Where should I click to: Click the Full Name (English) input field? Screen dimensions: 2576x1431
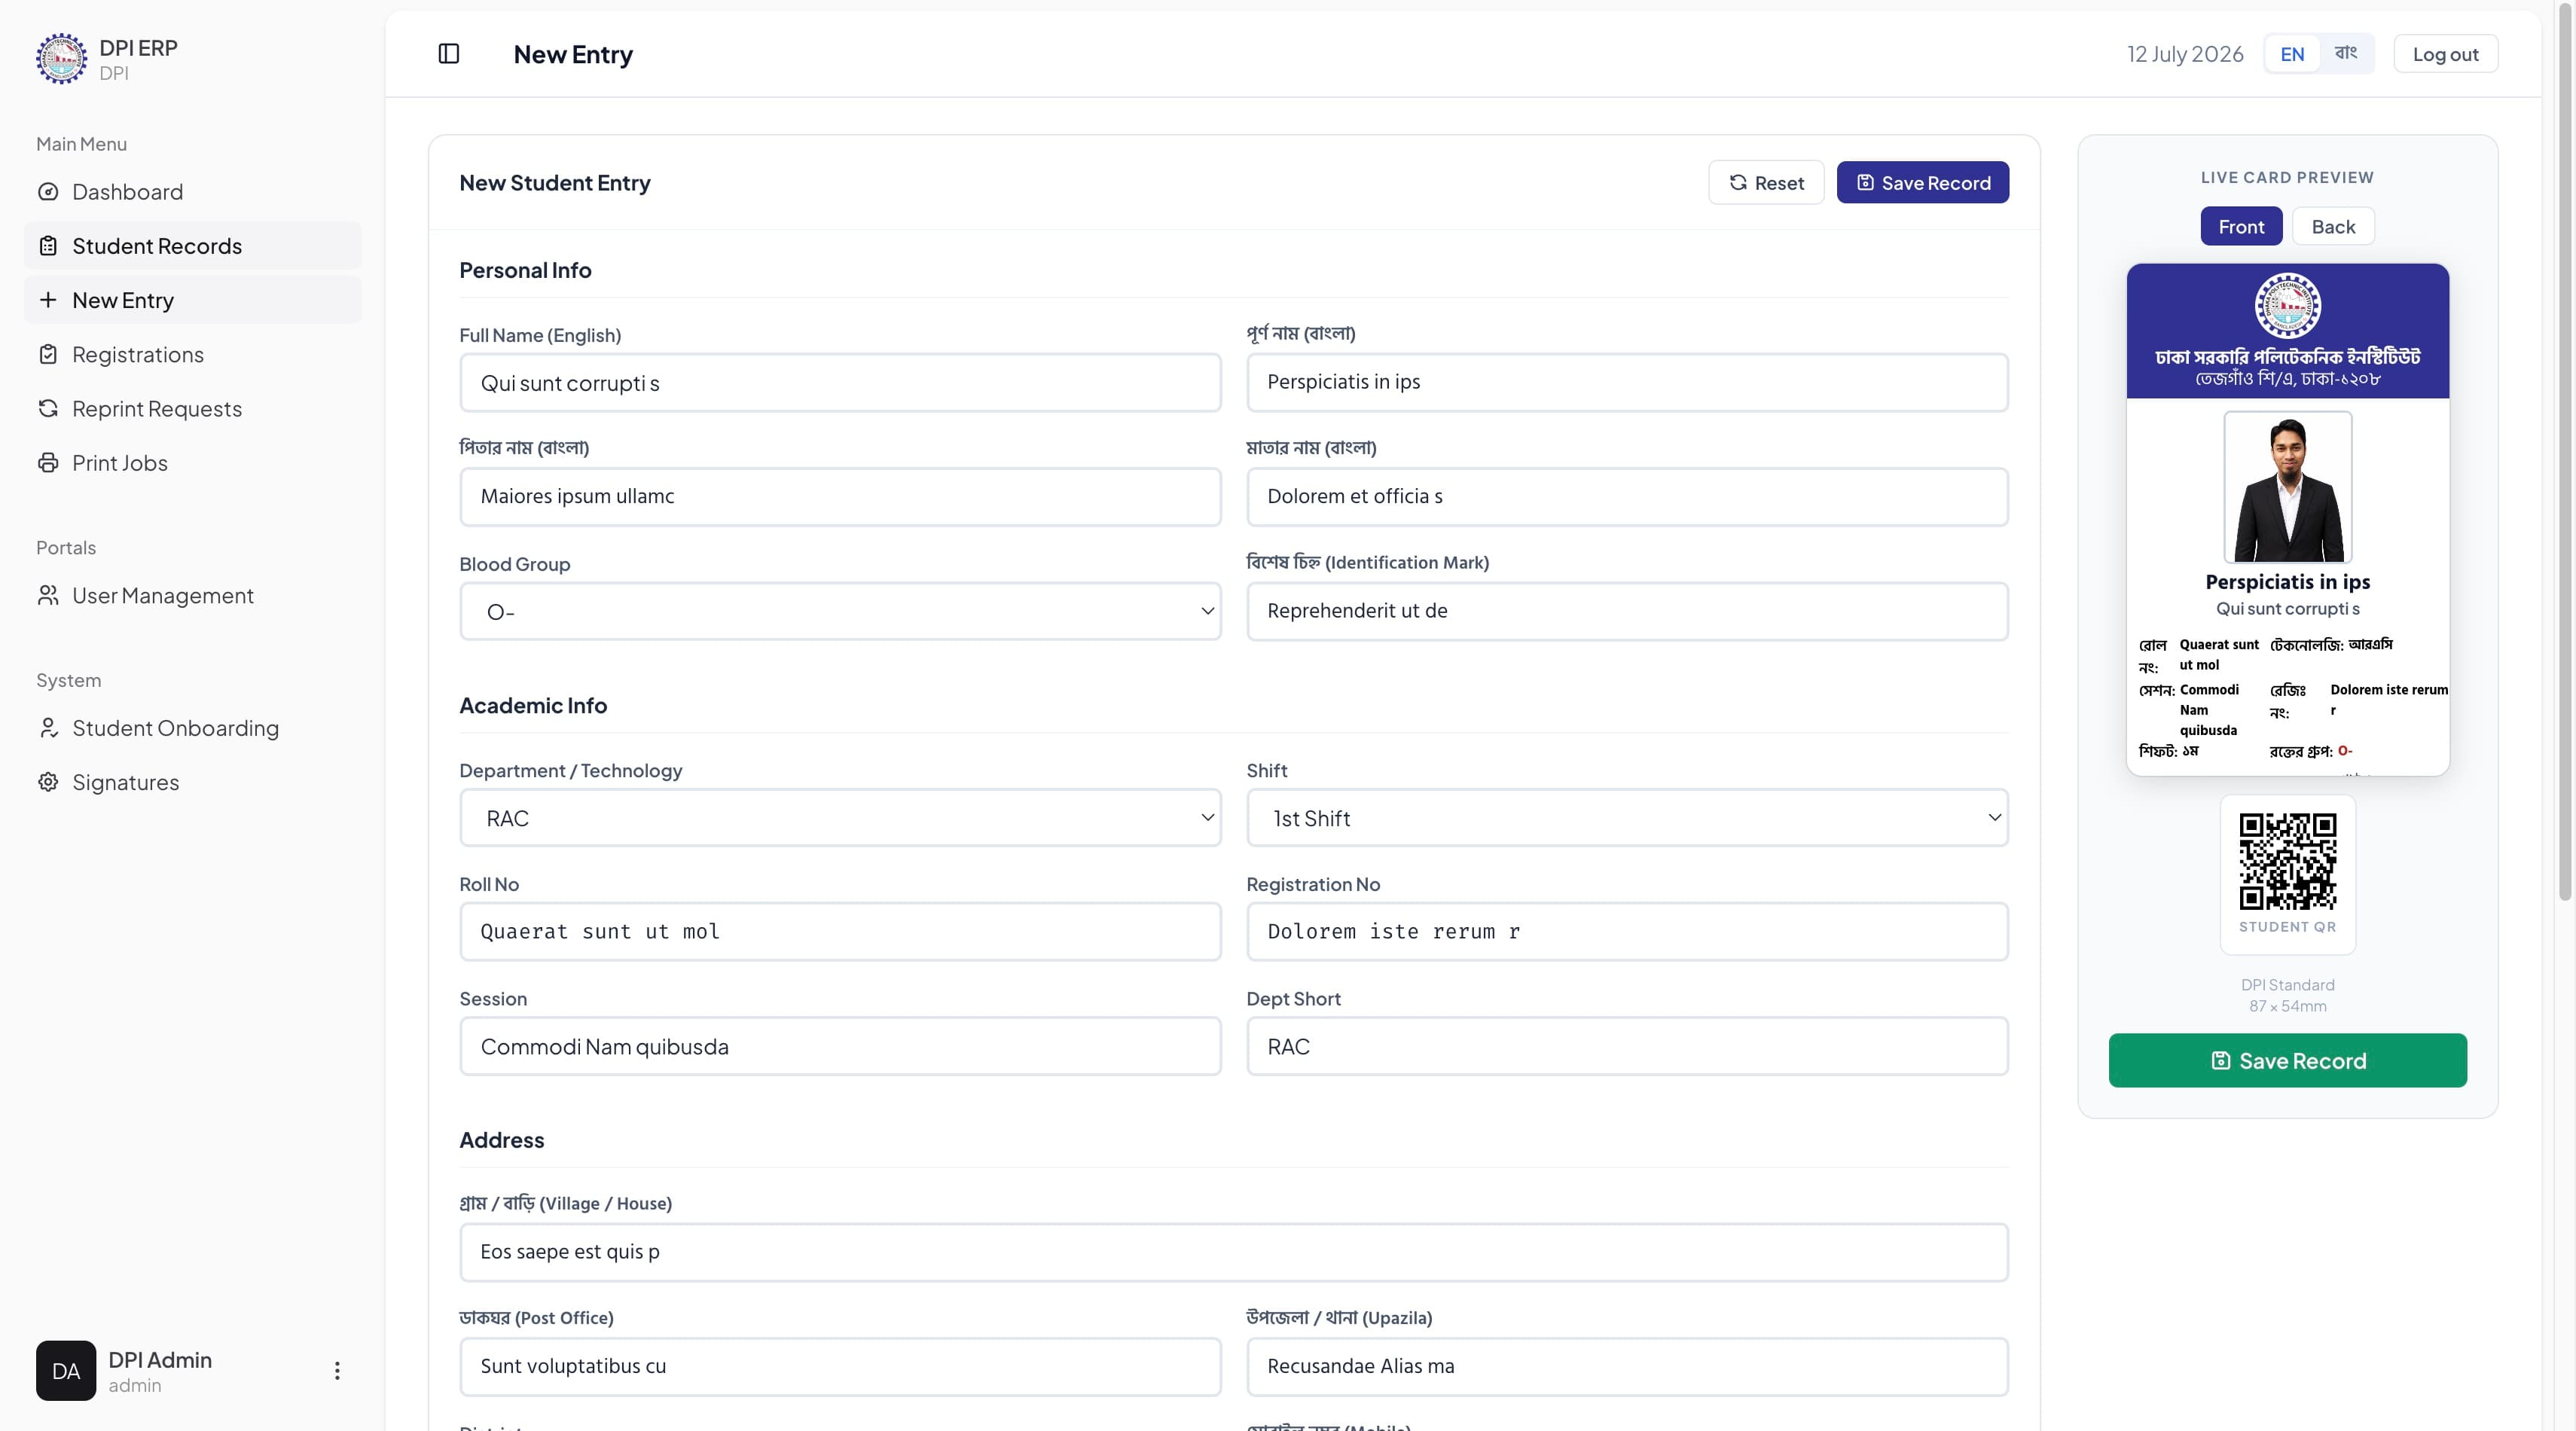pyautogui.click(x=840, y=383)
